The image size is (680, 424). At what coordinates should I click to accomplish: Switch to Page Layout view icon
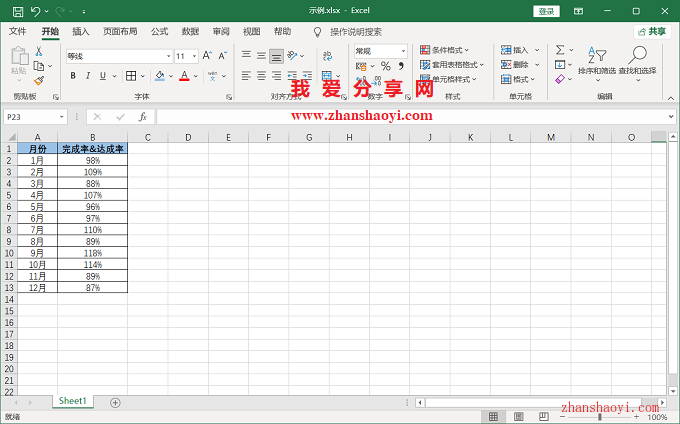click(x=518, y=417)
